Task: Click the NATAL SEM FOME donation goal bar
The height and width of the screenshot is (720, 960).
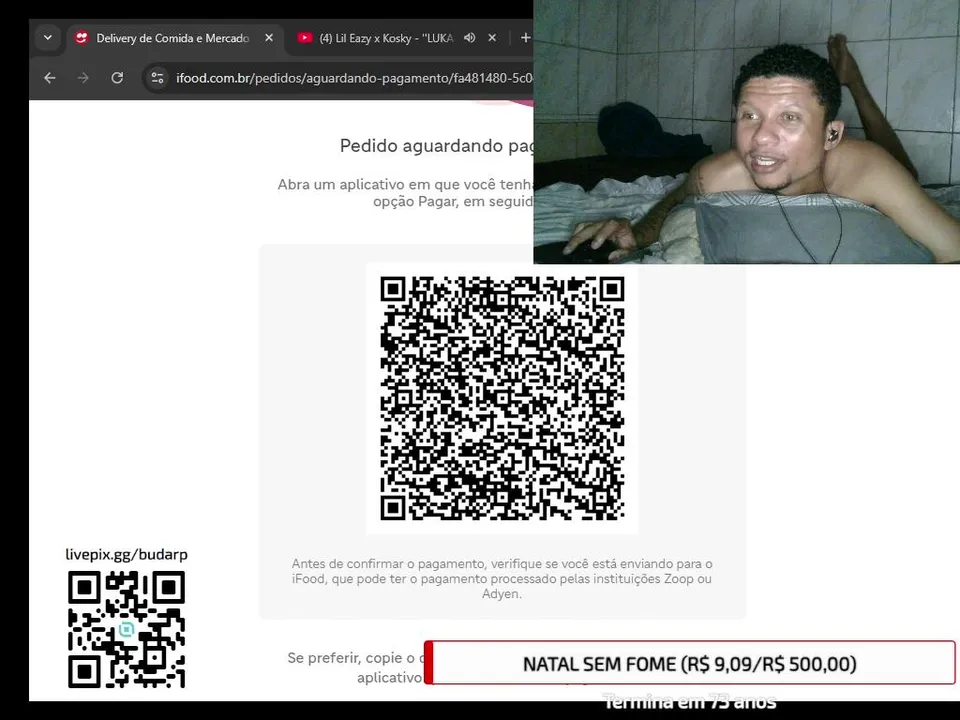Action: (x=689, y=663)
